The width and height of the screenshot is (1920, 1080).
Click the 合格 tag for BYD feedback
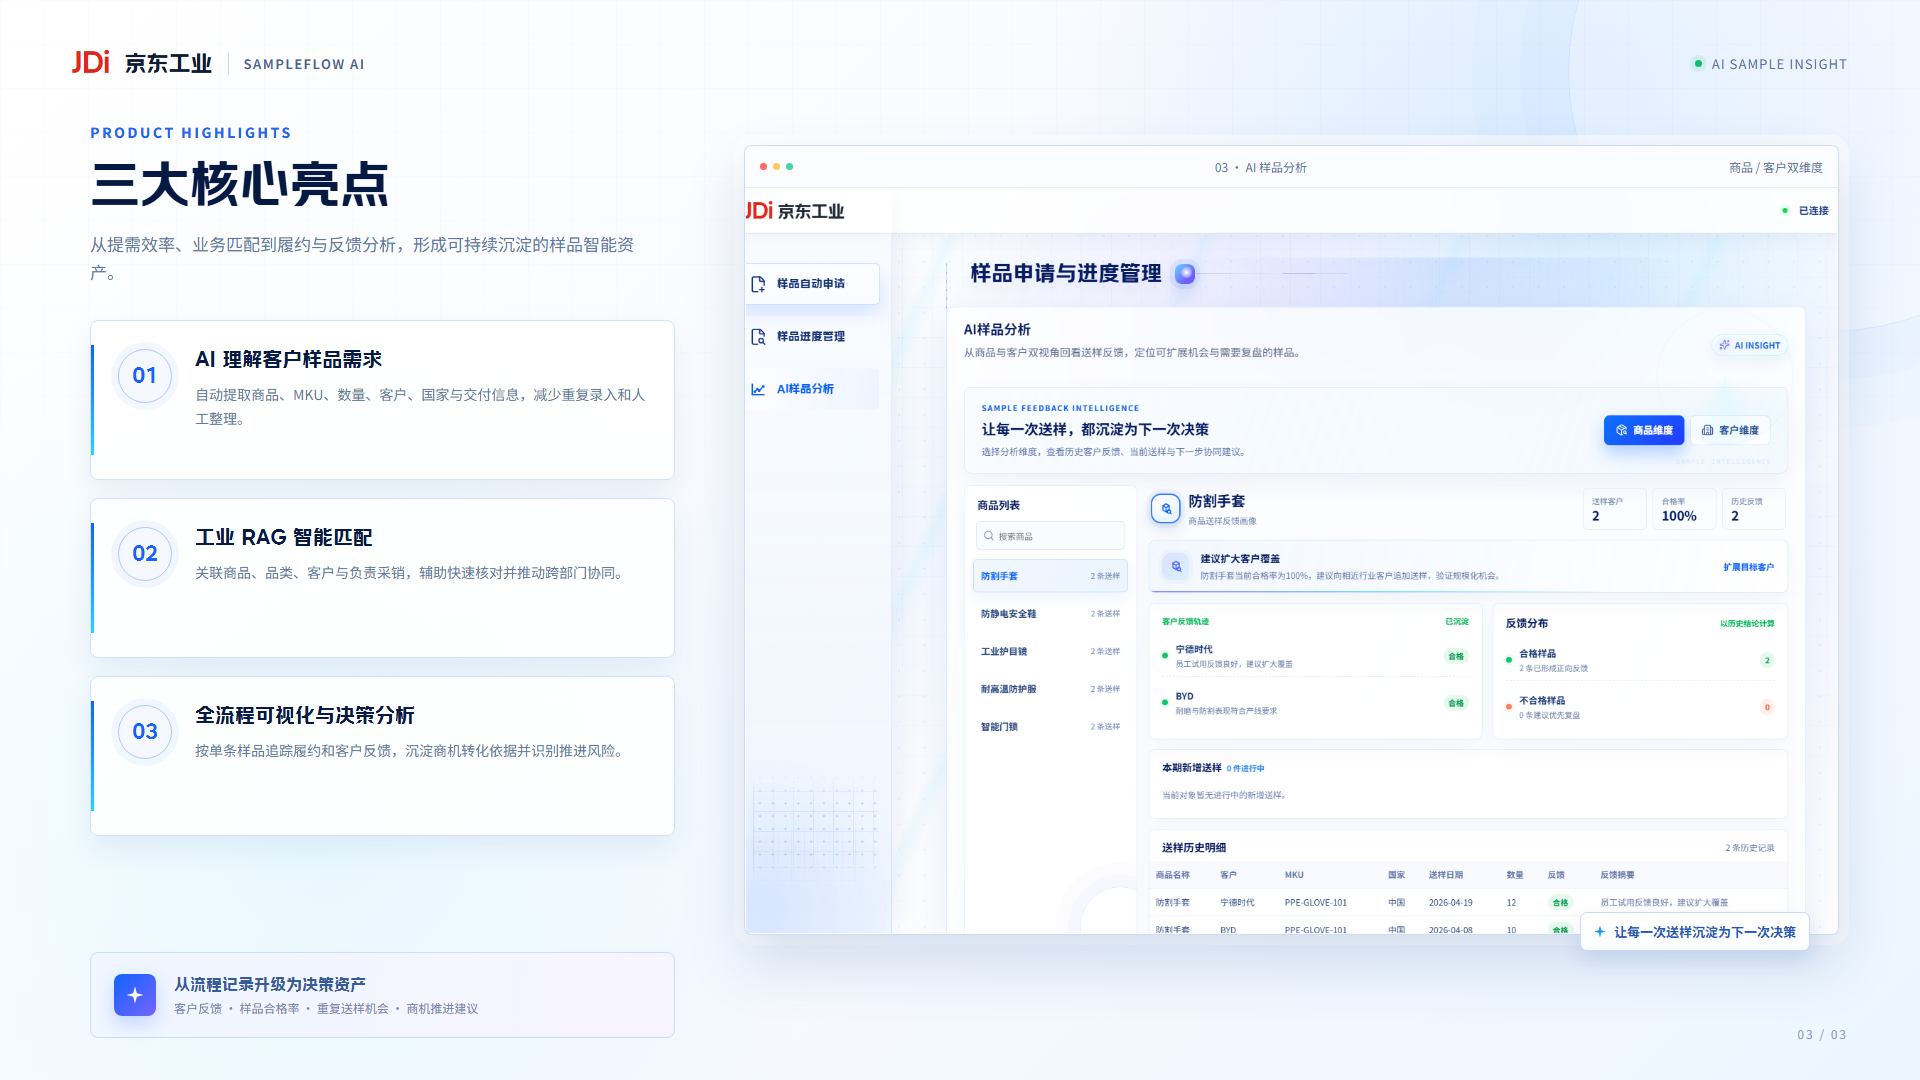[1456, 703]
